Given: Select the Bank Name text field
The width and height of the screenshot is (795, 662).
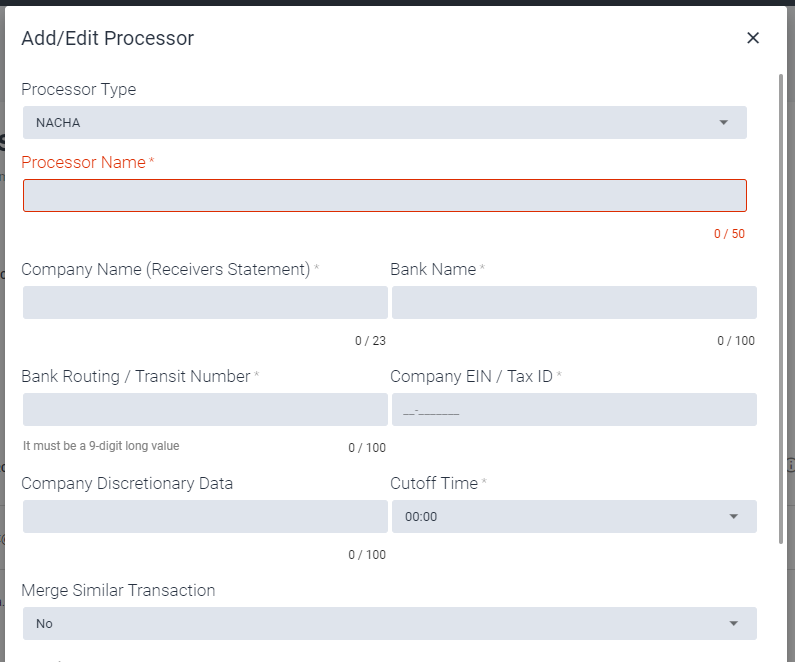Looking at the screenshot, I should 574,303.
